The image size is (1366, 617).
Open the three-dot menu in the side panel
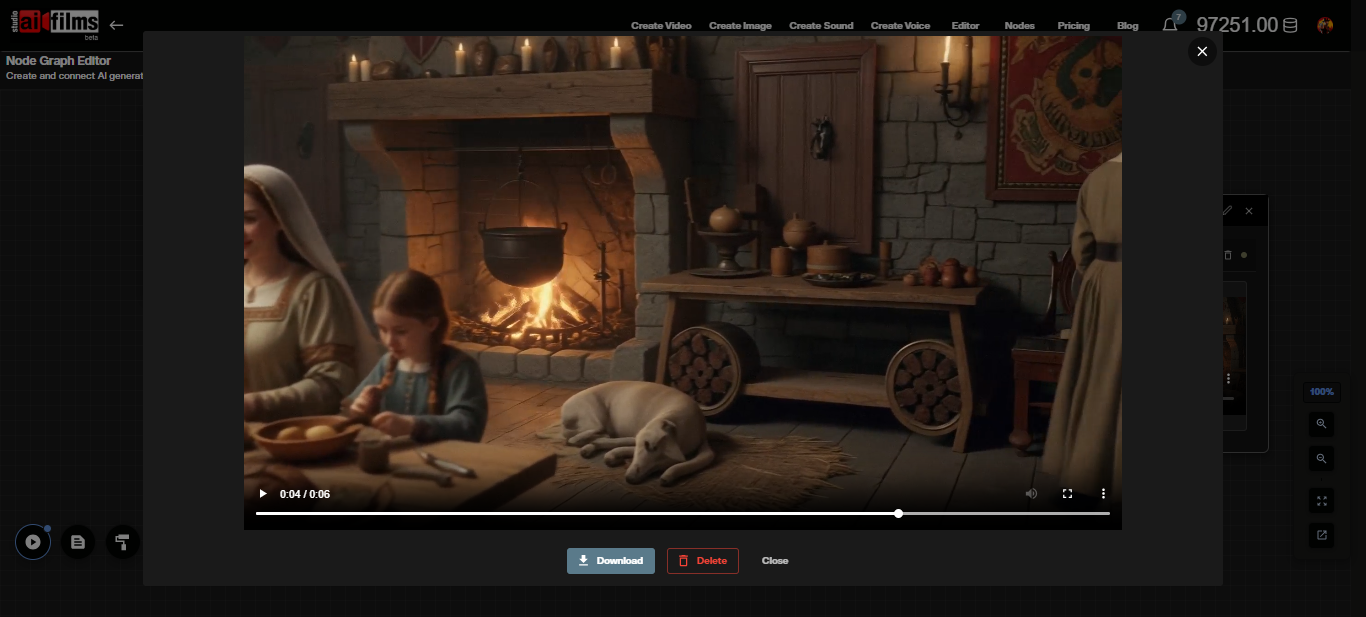click(1226, 378)
